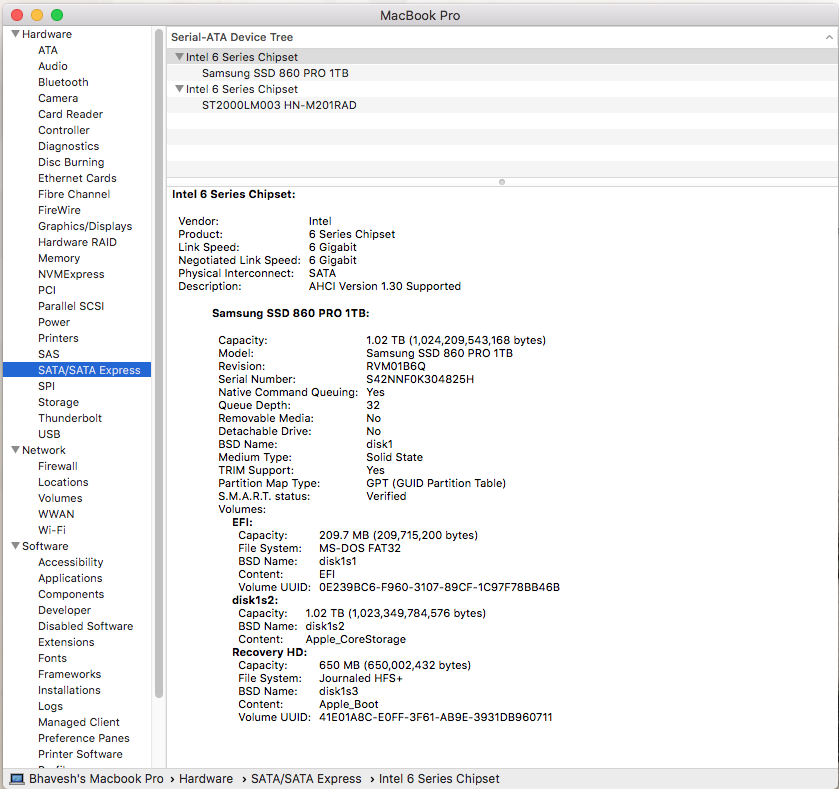
Task: Collapse first Intel 6 Series Chipset row
Action: click(180, 57)
